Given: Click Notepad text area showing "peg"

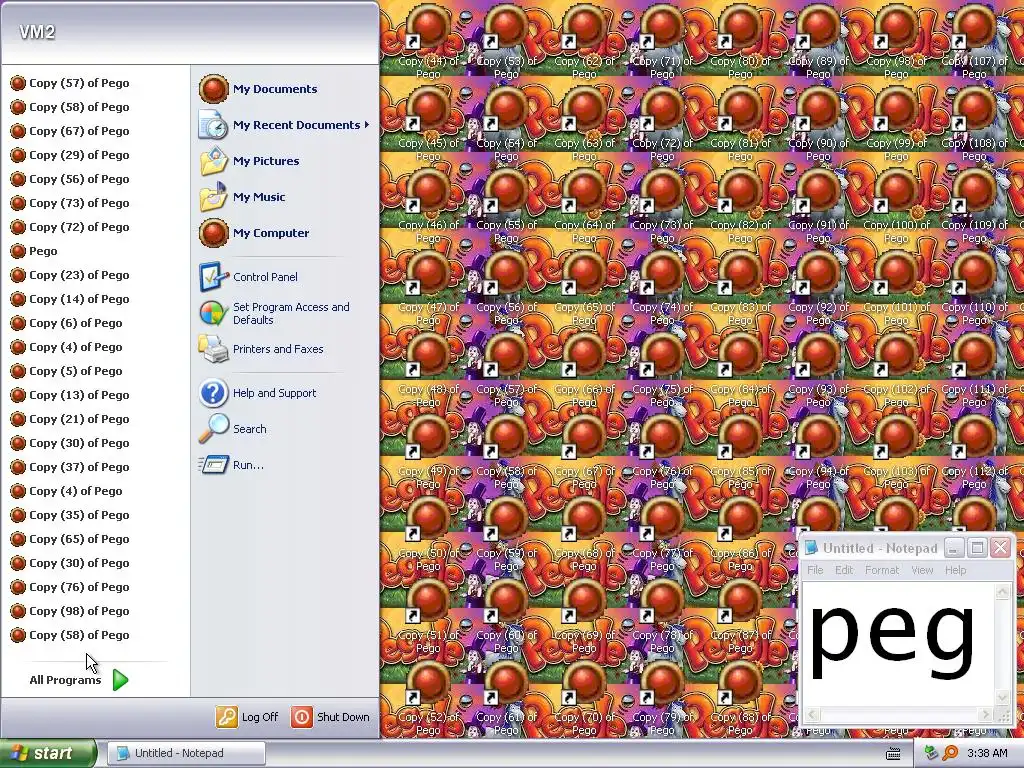Looking at the screenshot, I should [x=898, y=645].
